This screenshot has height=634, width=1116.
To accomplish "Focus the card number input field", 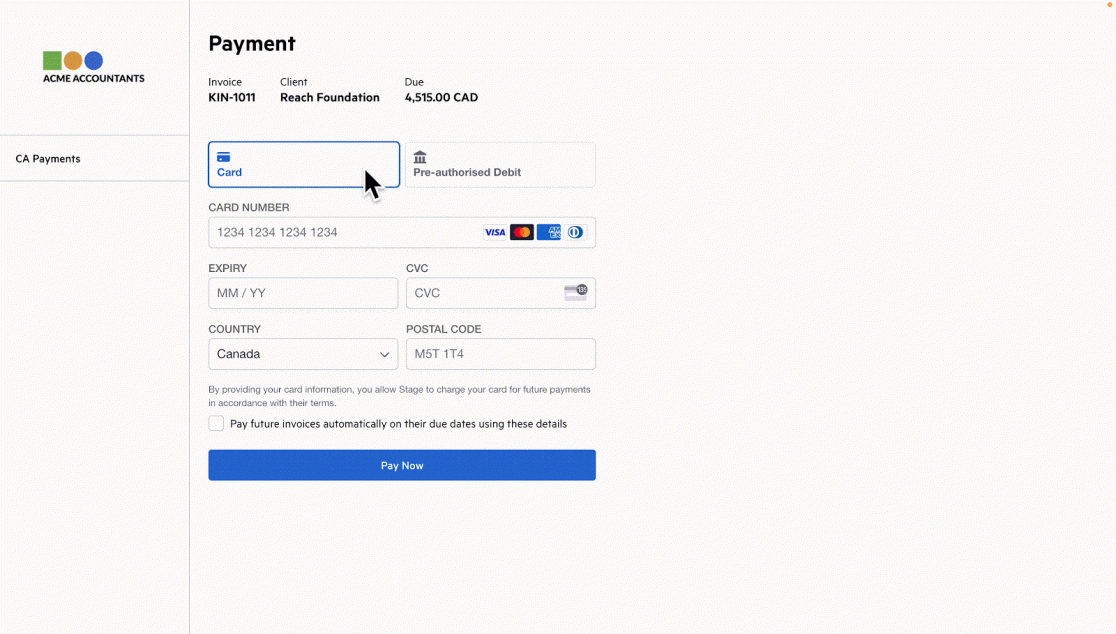I will [402, 233].
